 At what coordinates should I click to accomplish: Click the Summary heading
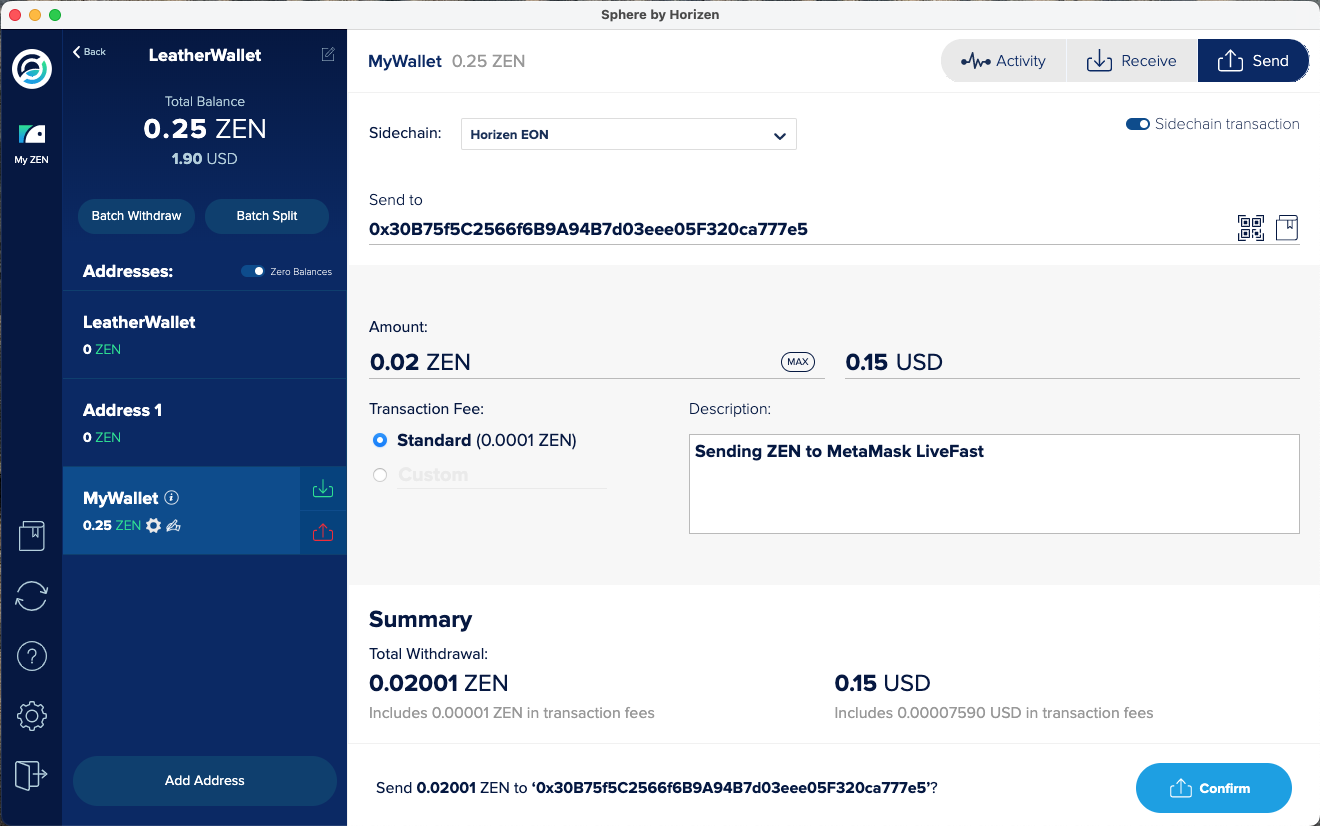pyautogui.click(x=420, y=619)
